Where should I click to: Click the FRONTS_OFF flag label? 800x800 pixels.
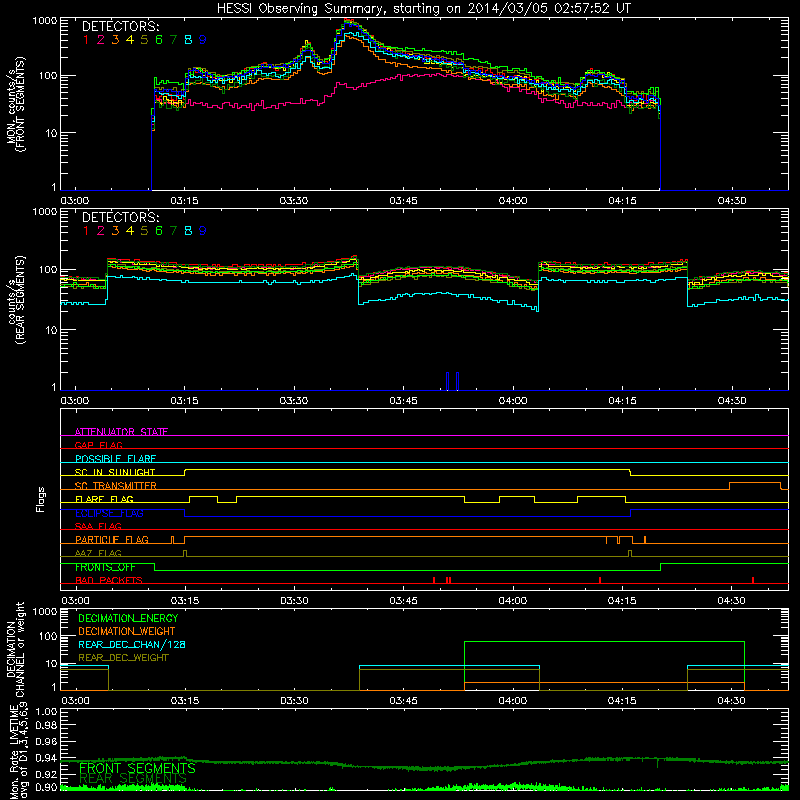click(105, 567)
